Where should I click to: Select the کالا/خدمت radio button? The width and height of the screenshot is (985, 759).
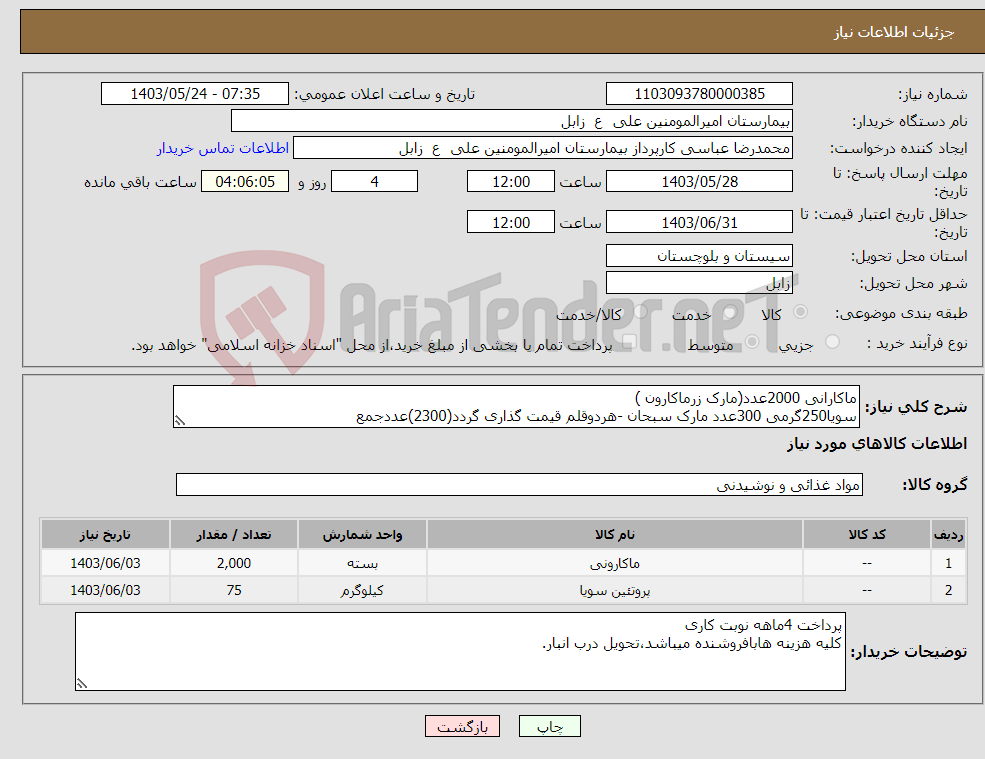tap(640, 312)
